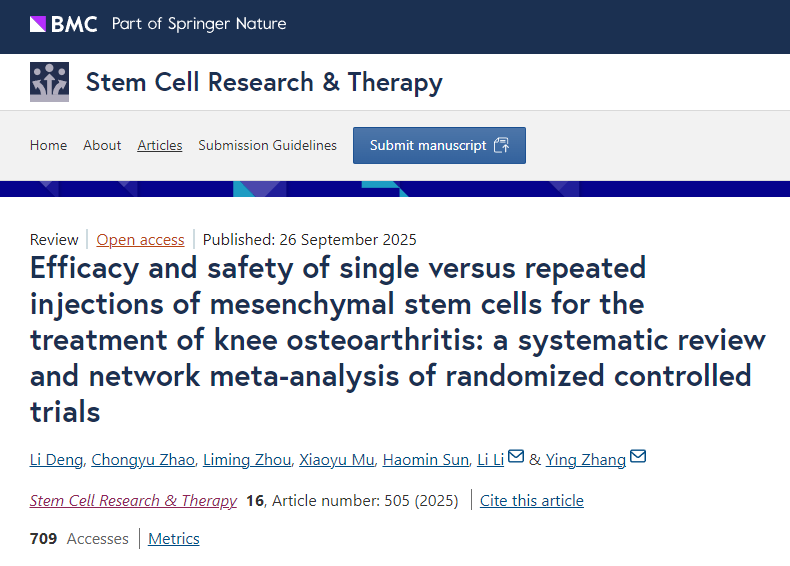Click the upload icon on Submit manuscript
The width and height of the screenshot is (790, 566).
click(x=502, y=146)
